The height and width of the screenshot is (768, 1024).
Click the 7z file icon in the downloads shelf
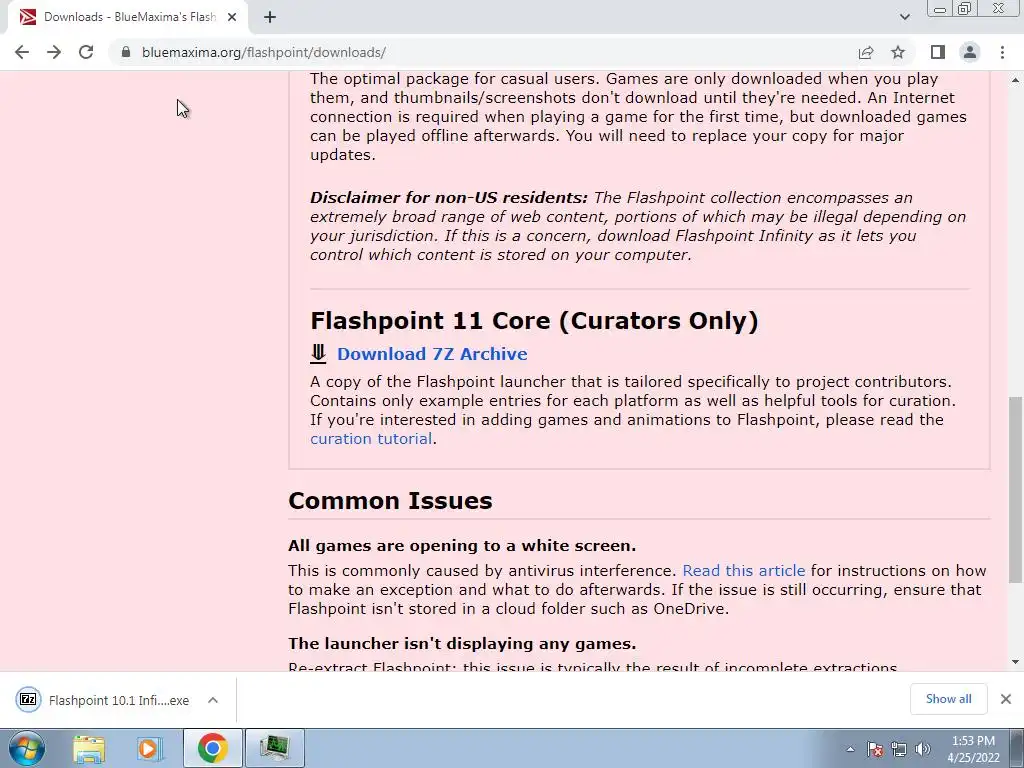point(28,699)
